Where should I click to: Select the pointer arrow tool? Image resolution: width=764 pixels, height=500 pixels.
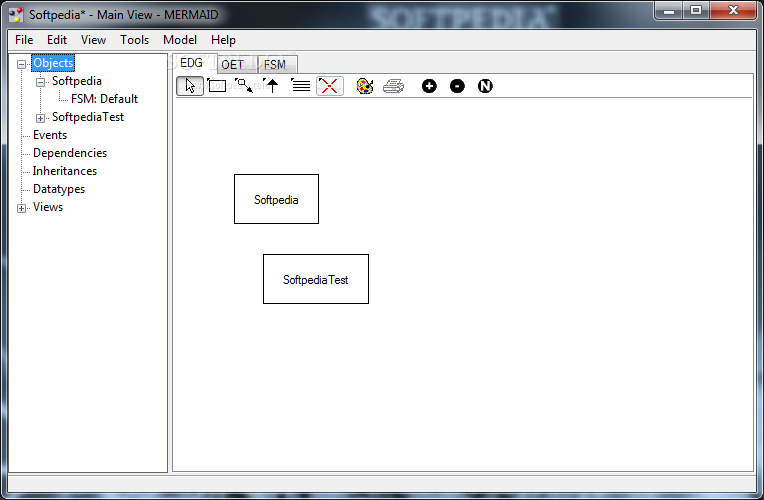coord(190,86)
